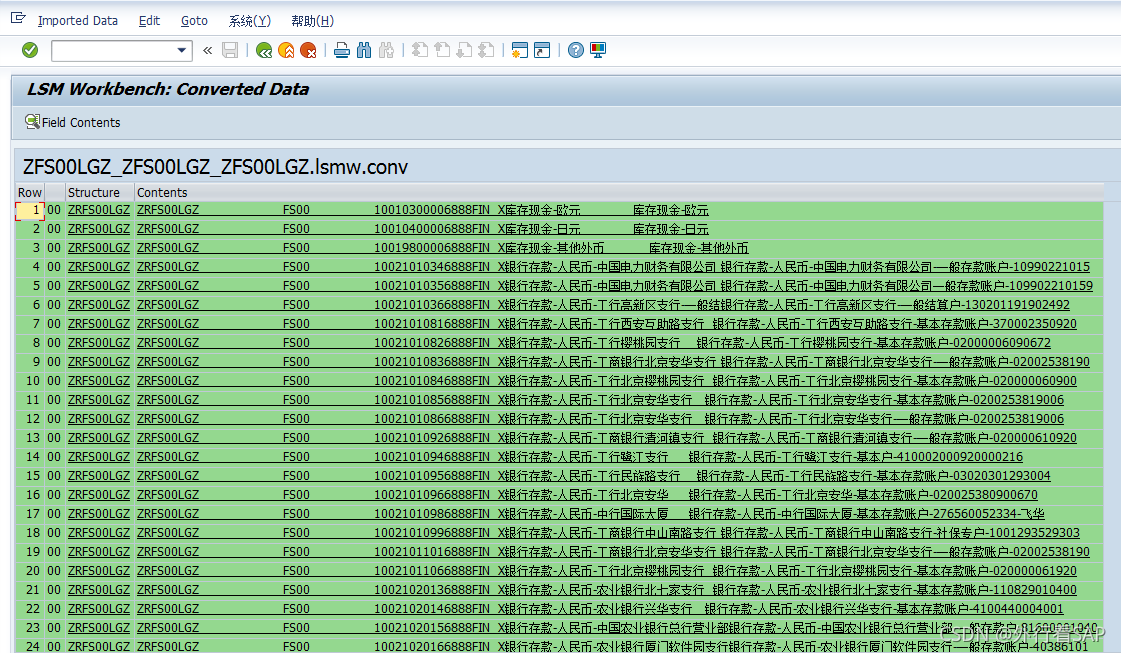Click contents link 10021010816888FIN in row 7

432,324
